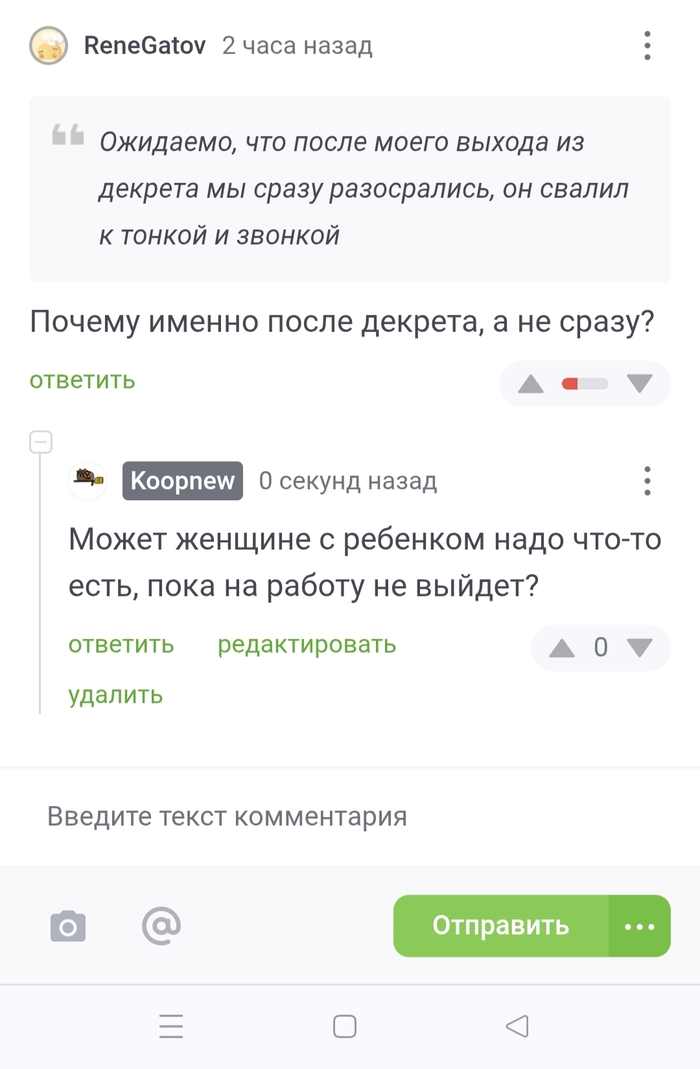The height and width of the screenshot is (1069, 700).
Task: Upvote Koopnew's reply
Action: point(560,647)
